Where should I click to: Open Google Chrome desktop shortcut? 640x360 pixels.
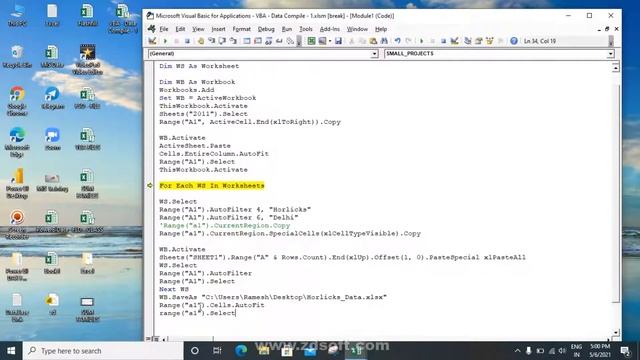[x=17, y=101]
